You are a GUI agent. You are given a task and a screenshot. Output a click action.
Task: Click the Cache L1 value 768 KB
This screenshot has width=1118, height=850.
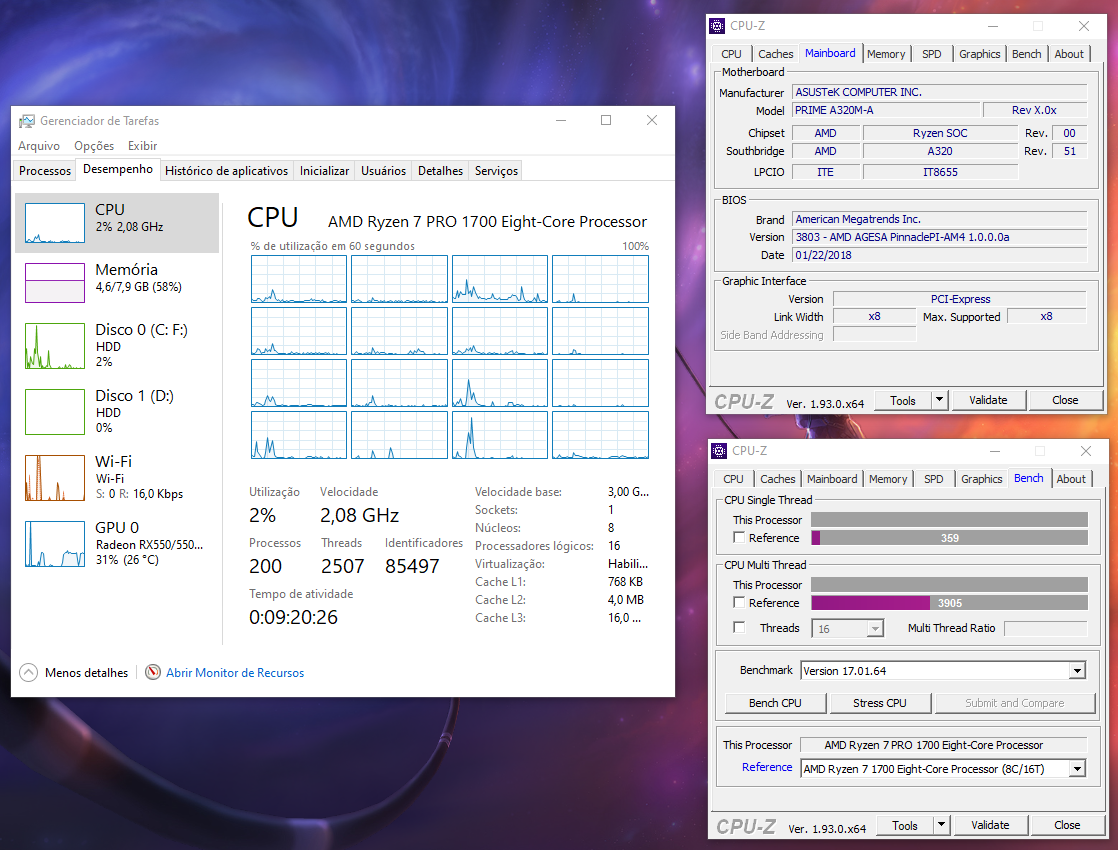click(x=625, y=582)
